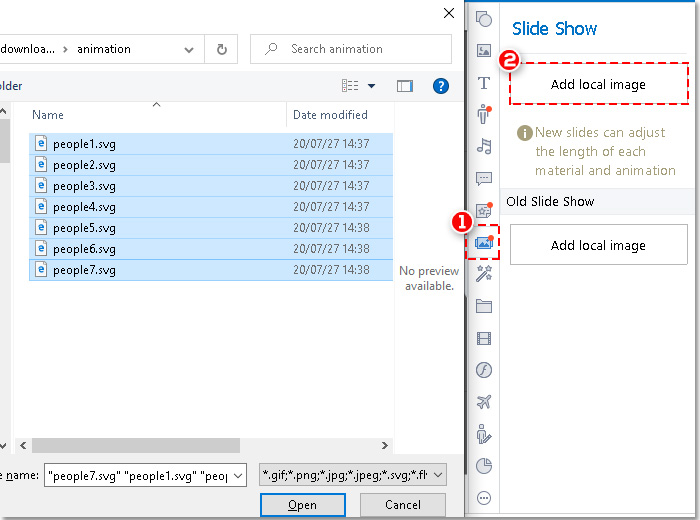This screenshot has width=700, height=520.
Task: Open the Speech bubble callout icon
Action: pos(484,179)
